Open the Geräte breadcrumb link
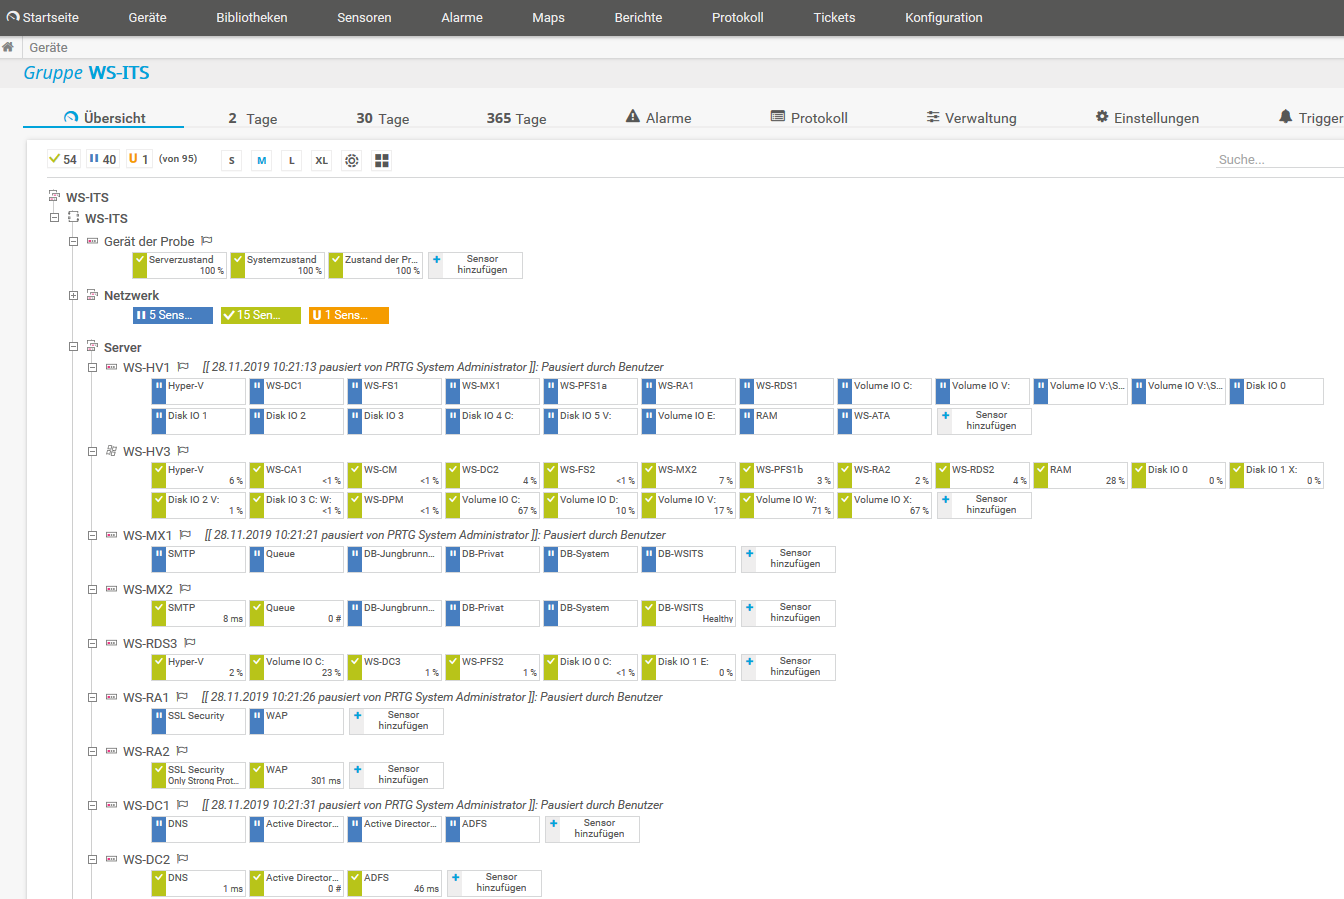 click(48, 47)
